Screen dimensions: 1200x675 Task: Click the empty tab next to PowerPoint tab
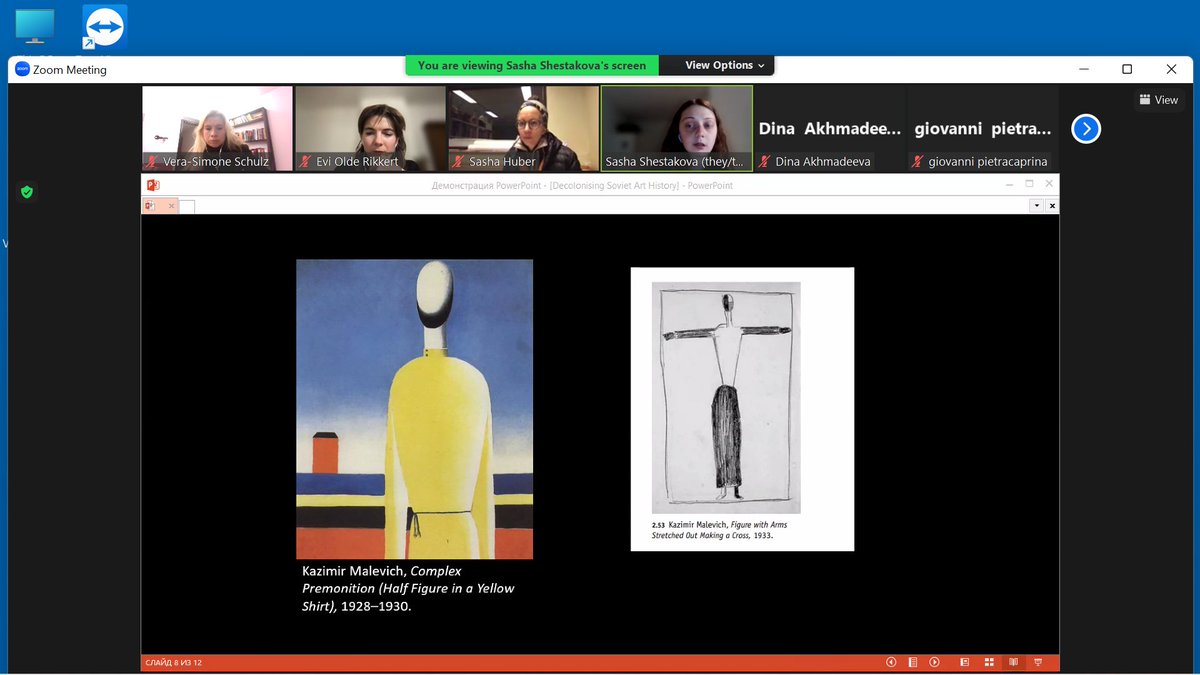[187, 206]
